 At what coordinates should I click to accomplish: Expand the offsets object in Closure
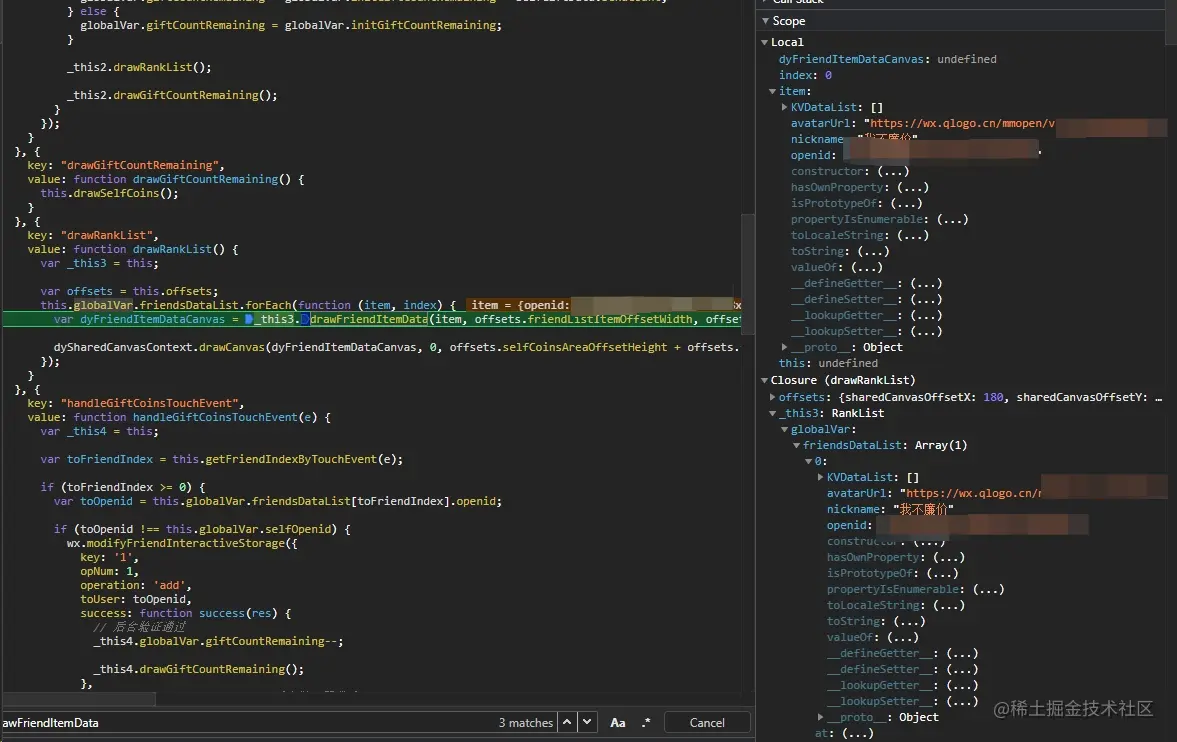772,397
